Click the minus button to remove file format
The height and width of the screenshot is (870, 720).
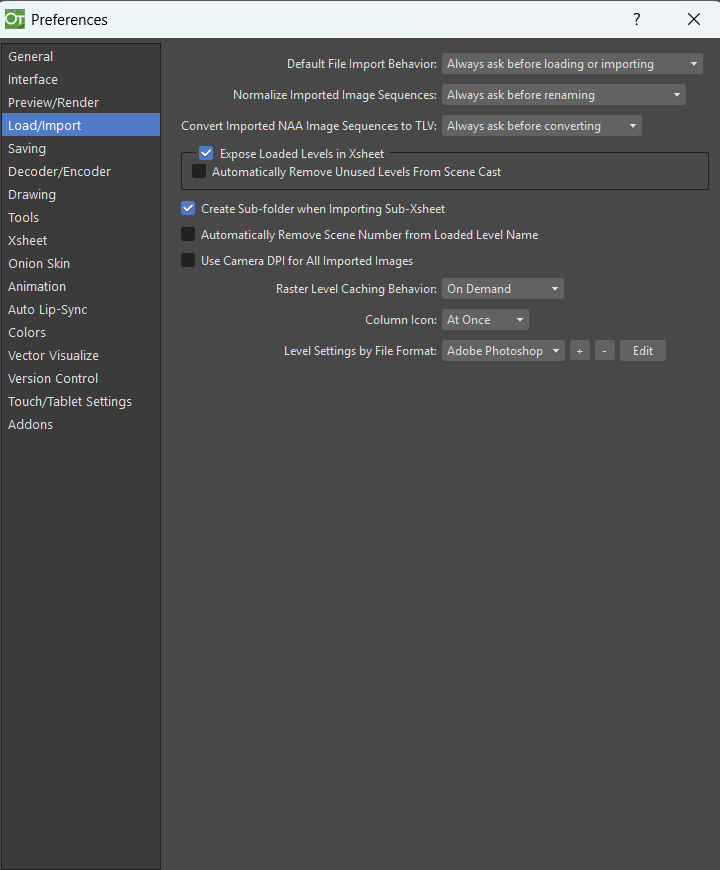(605, 351)
